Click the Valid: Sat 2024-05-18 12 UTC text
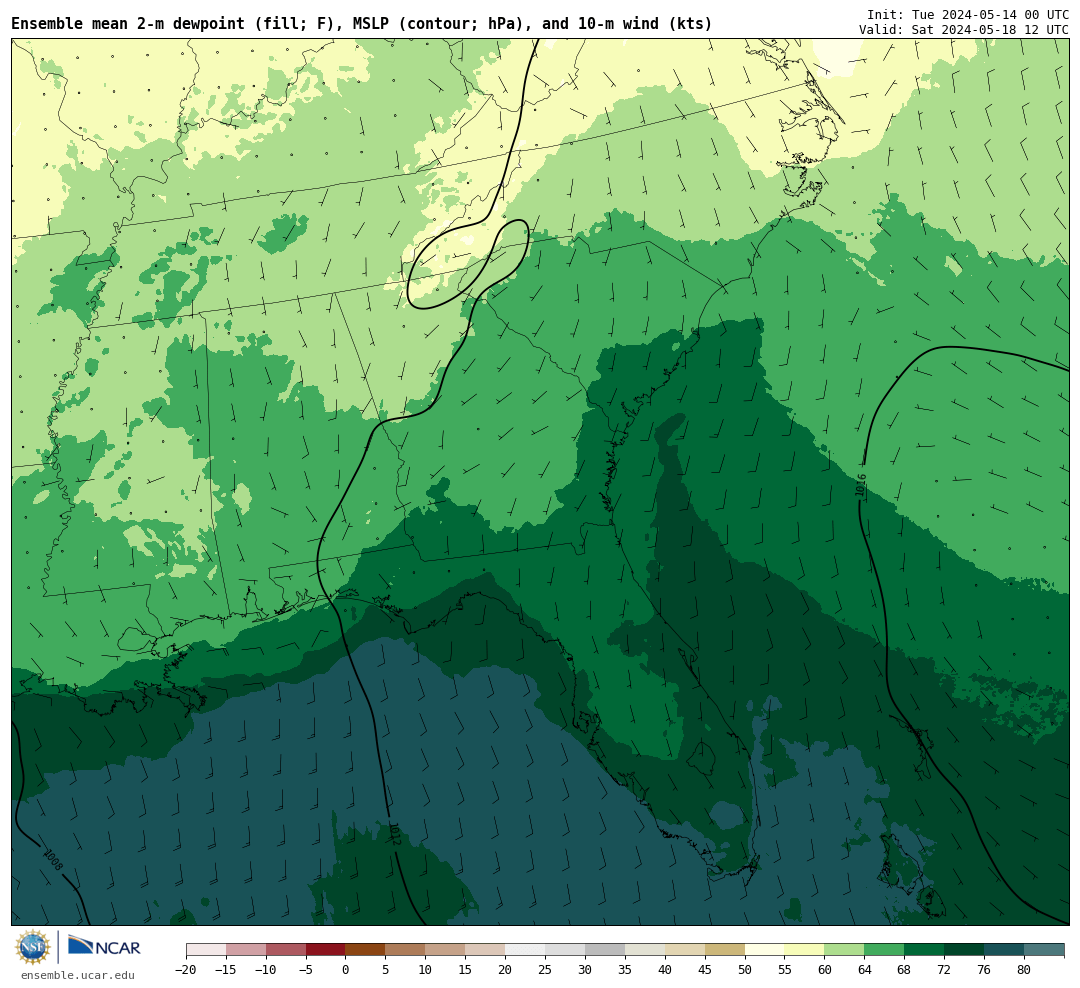This screenshot has height=988, width=1080. (964, 30)
